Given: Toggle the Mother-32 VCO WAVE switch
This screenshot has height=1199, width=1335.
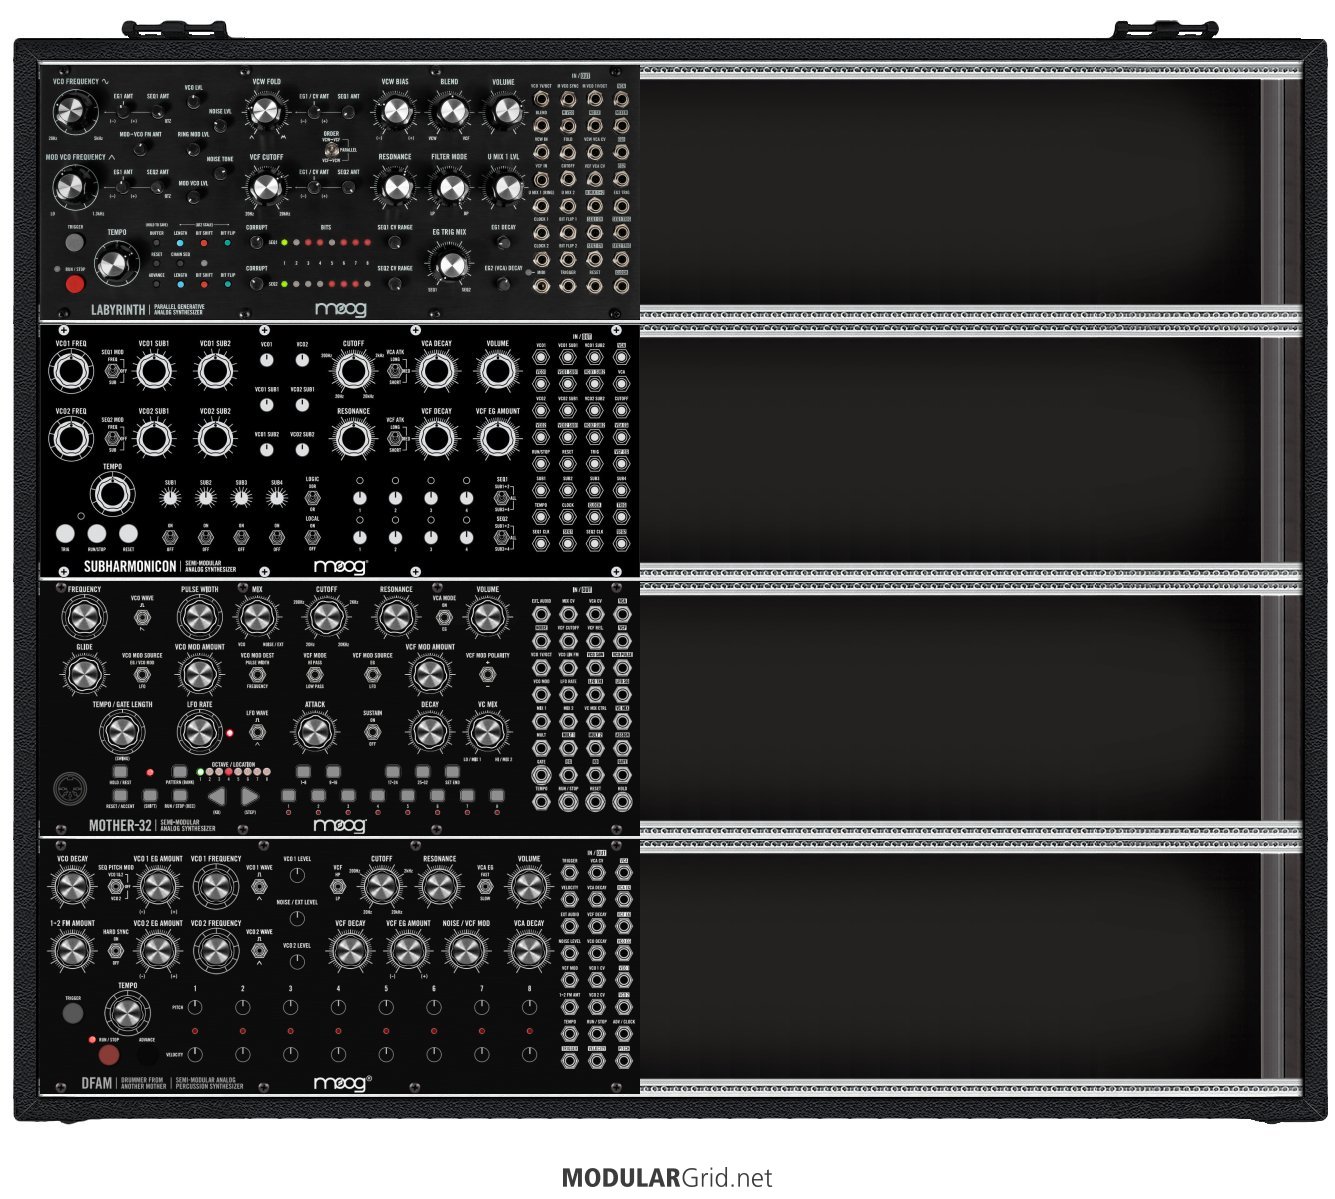Looking at the screenshot, I should (x=142, y=617).
